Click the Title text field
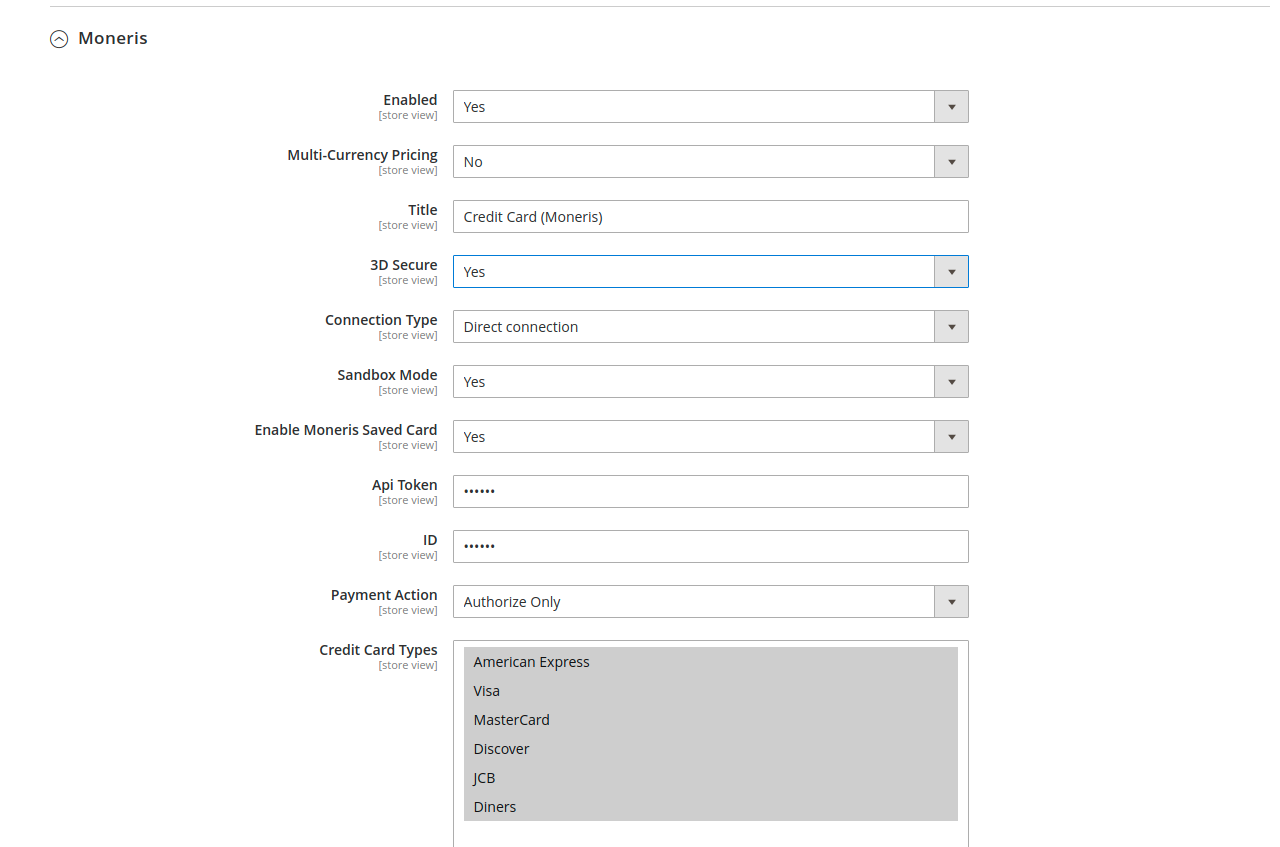This screenshot has height=847, width=1280. pos(710,217)
